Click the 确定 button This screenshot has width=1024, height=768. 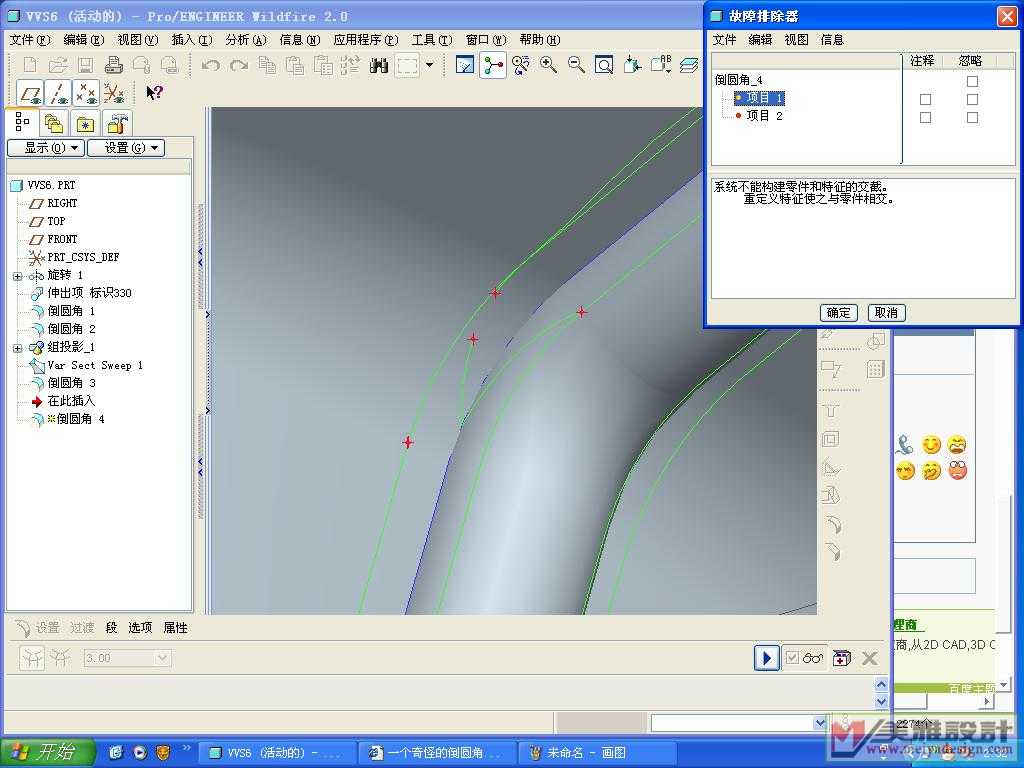pyautogui.click(x=839, y=313)
